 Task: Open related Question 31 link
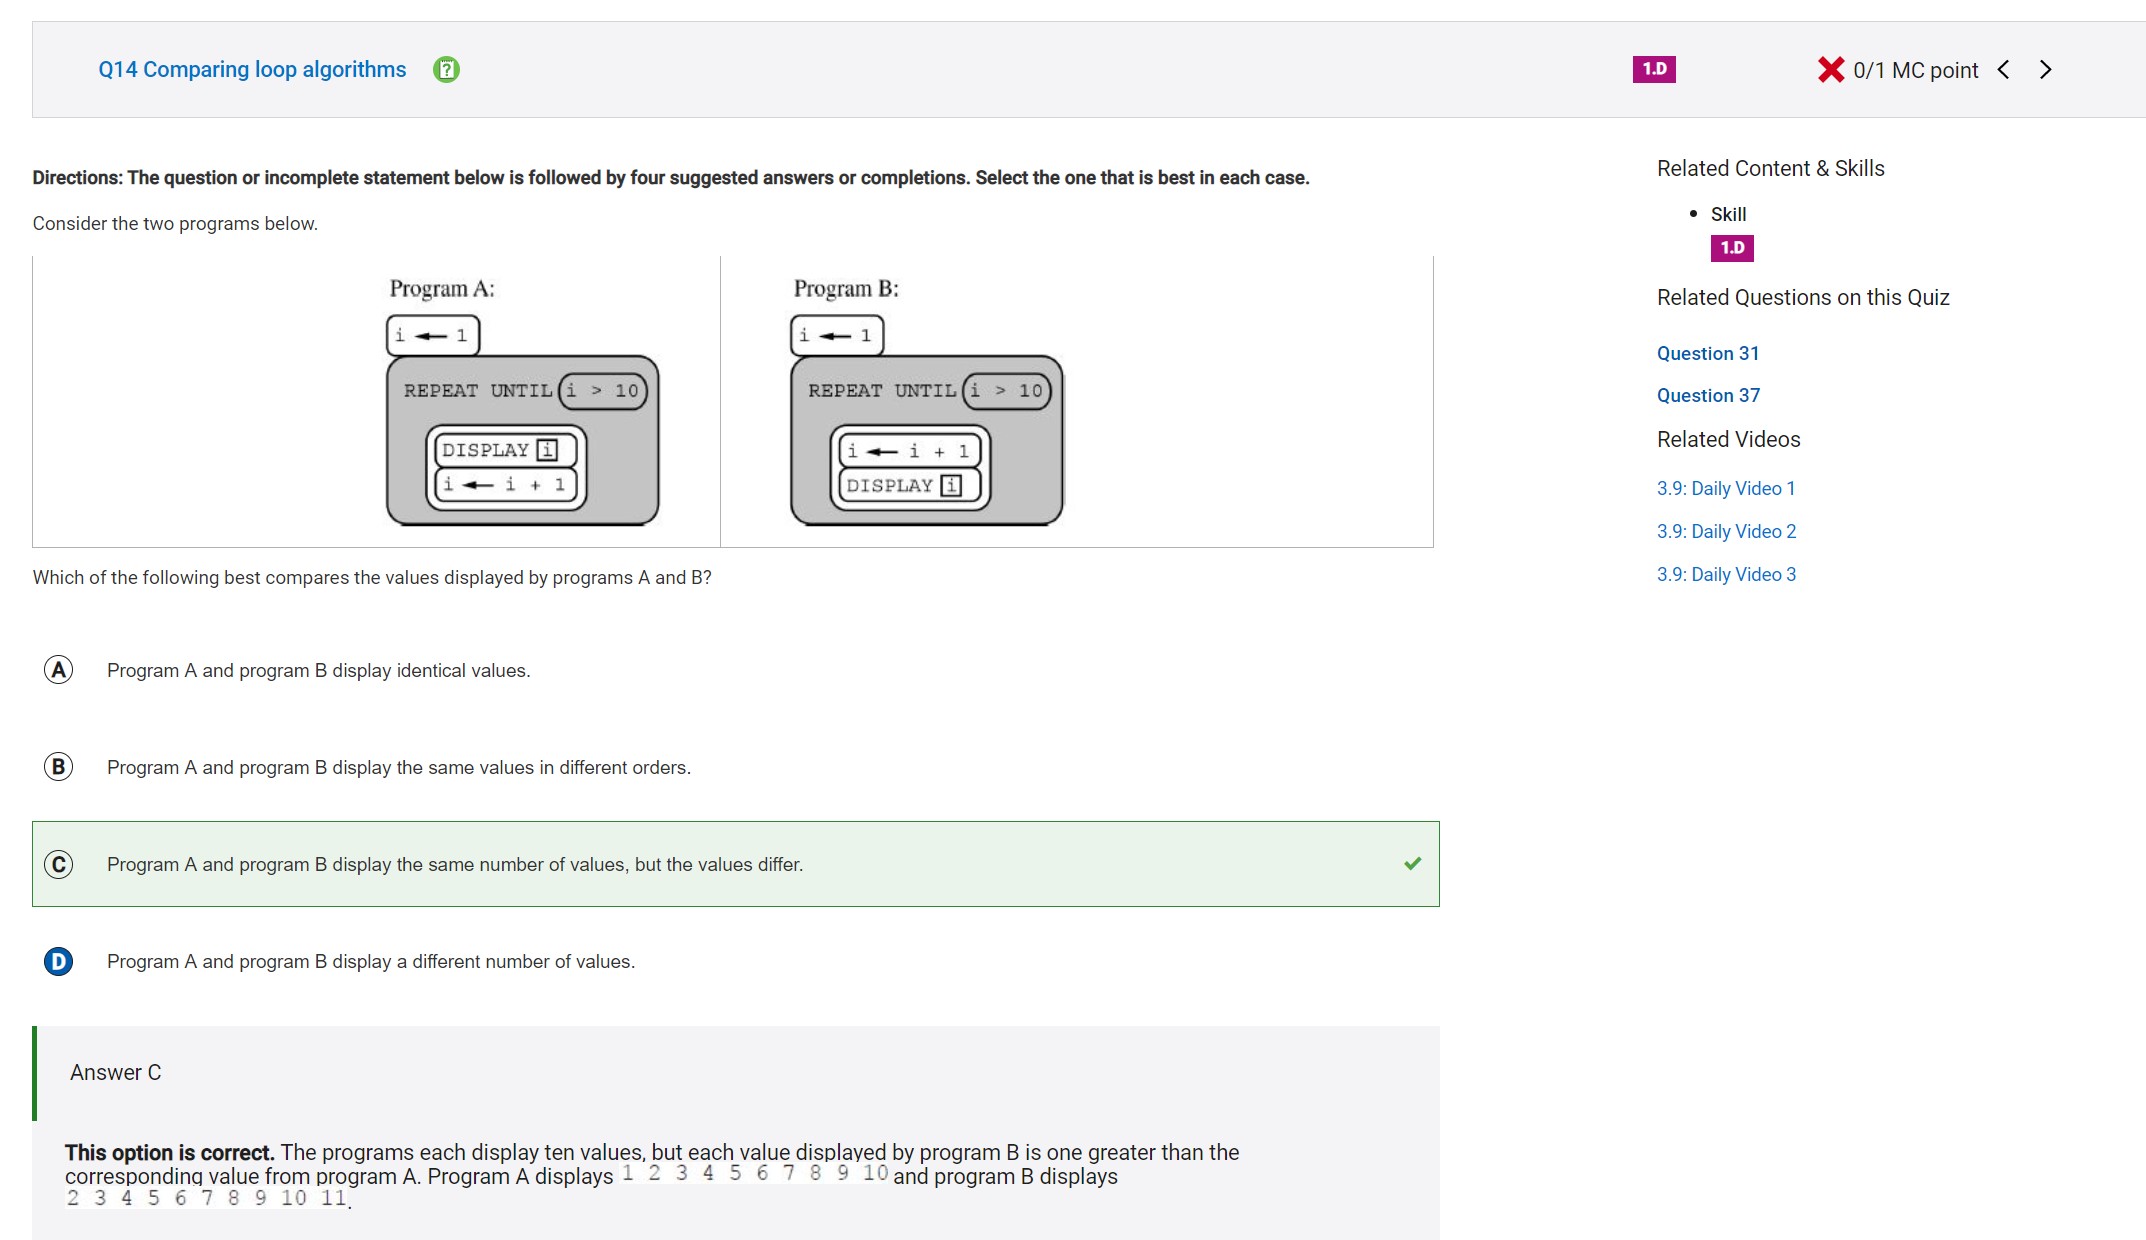1708,353
